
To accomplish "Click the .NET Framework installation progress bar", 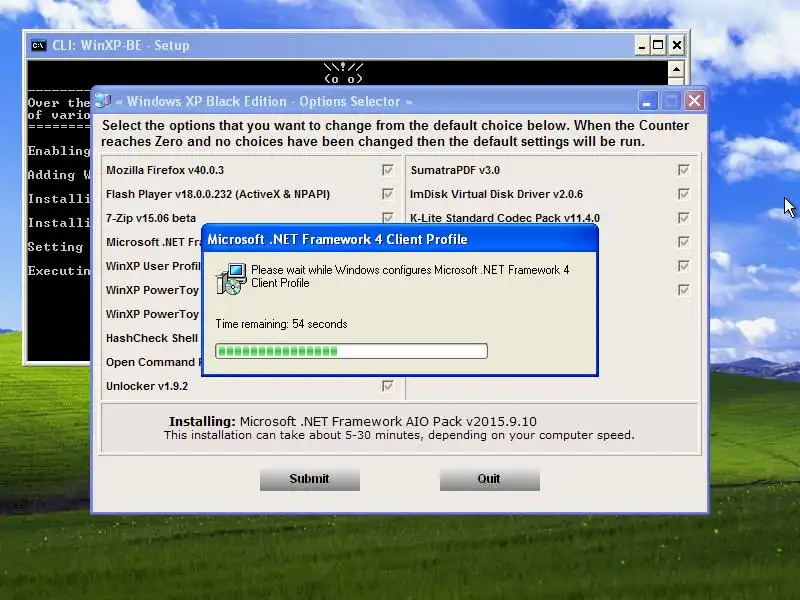I will point(352,351).
